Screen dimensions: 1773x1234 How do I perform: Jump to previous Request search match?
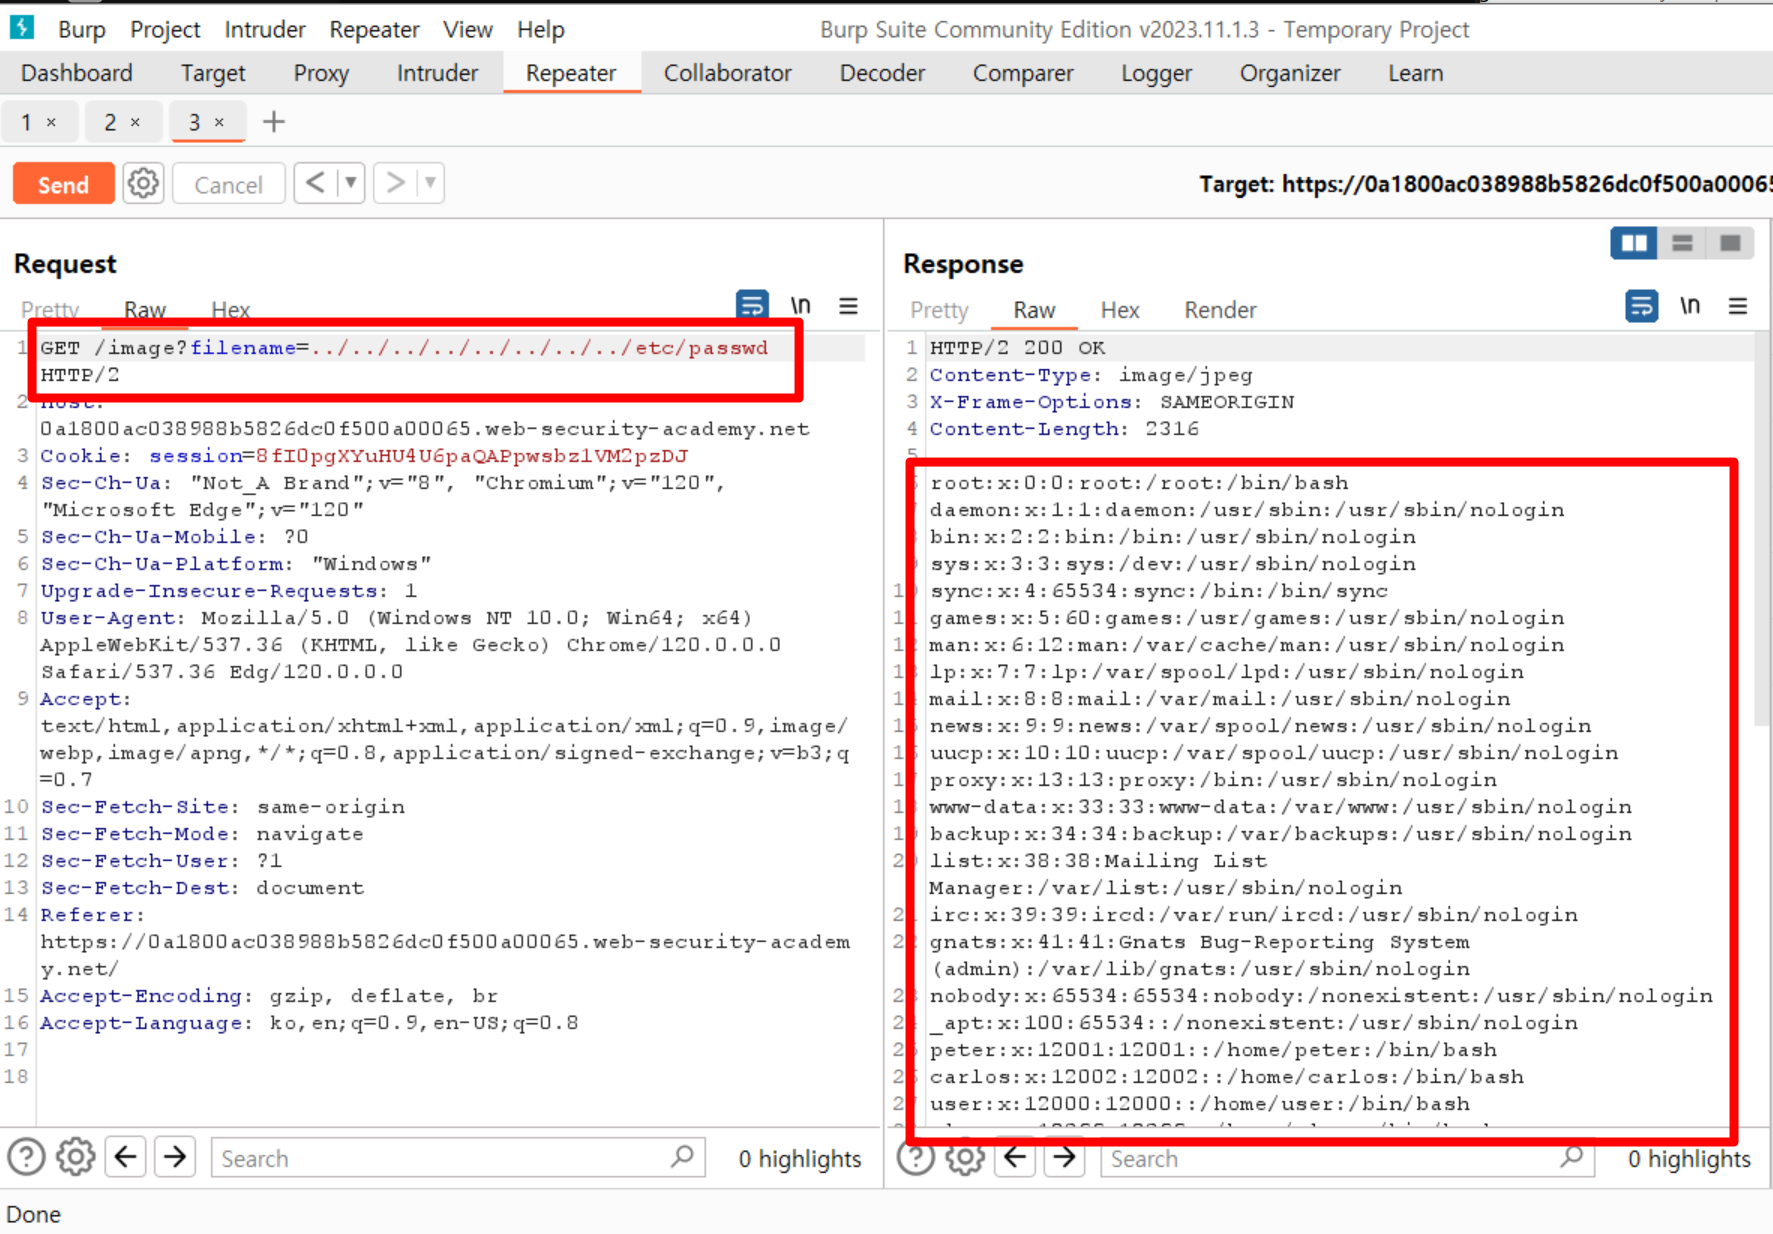tap(126, 1158)
